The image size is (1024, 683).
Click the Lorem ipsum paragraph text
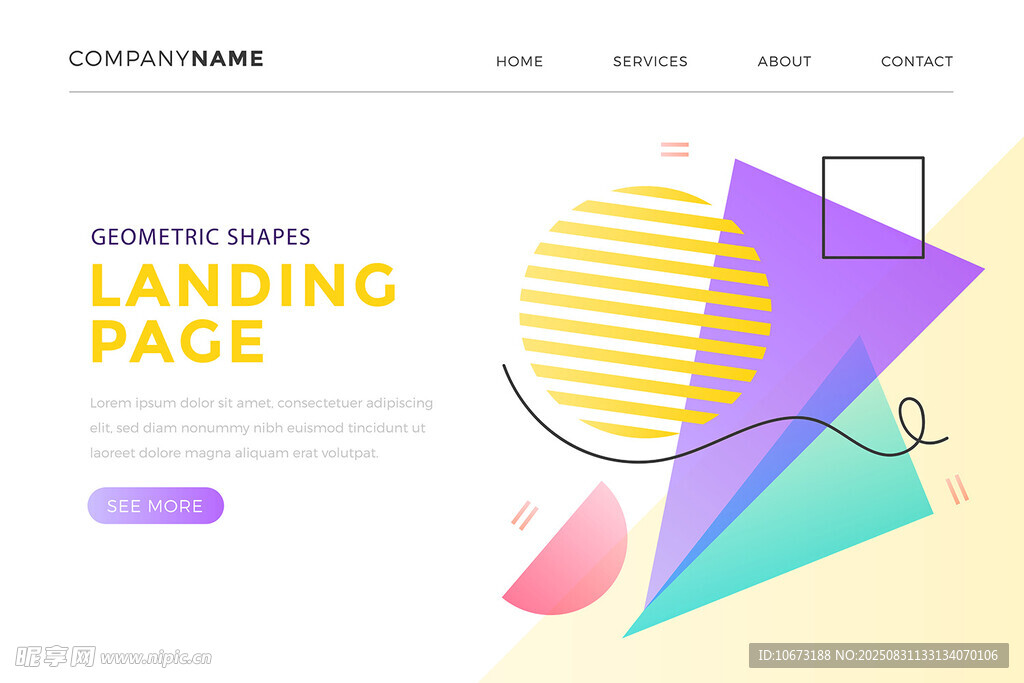[x=261, y=428]
